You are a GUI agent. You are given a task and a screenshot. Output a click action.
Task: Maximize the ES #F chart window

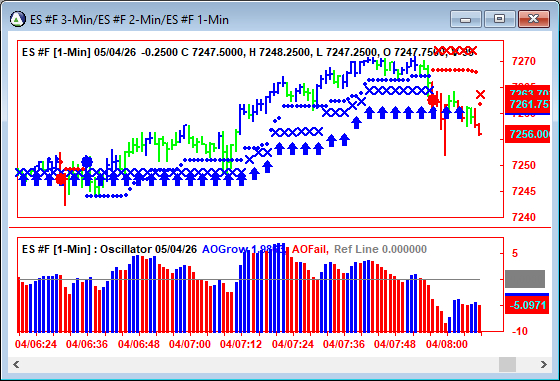tap(499, 19)
